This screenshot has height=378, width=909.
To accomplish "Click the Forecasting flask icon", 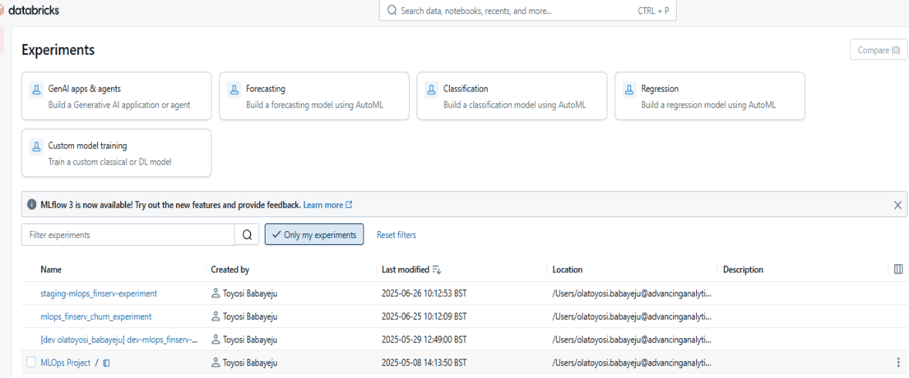I will pyautogui.click(x=234, y=89).
